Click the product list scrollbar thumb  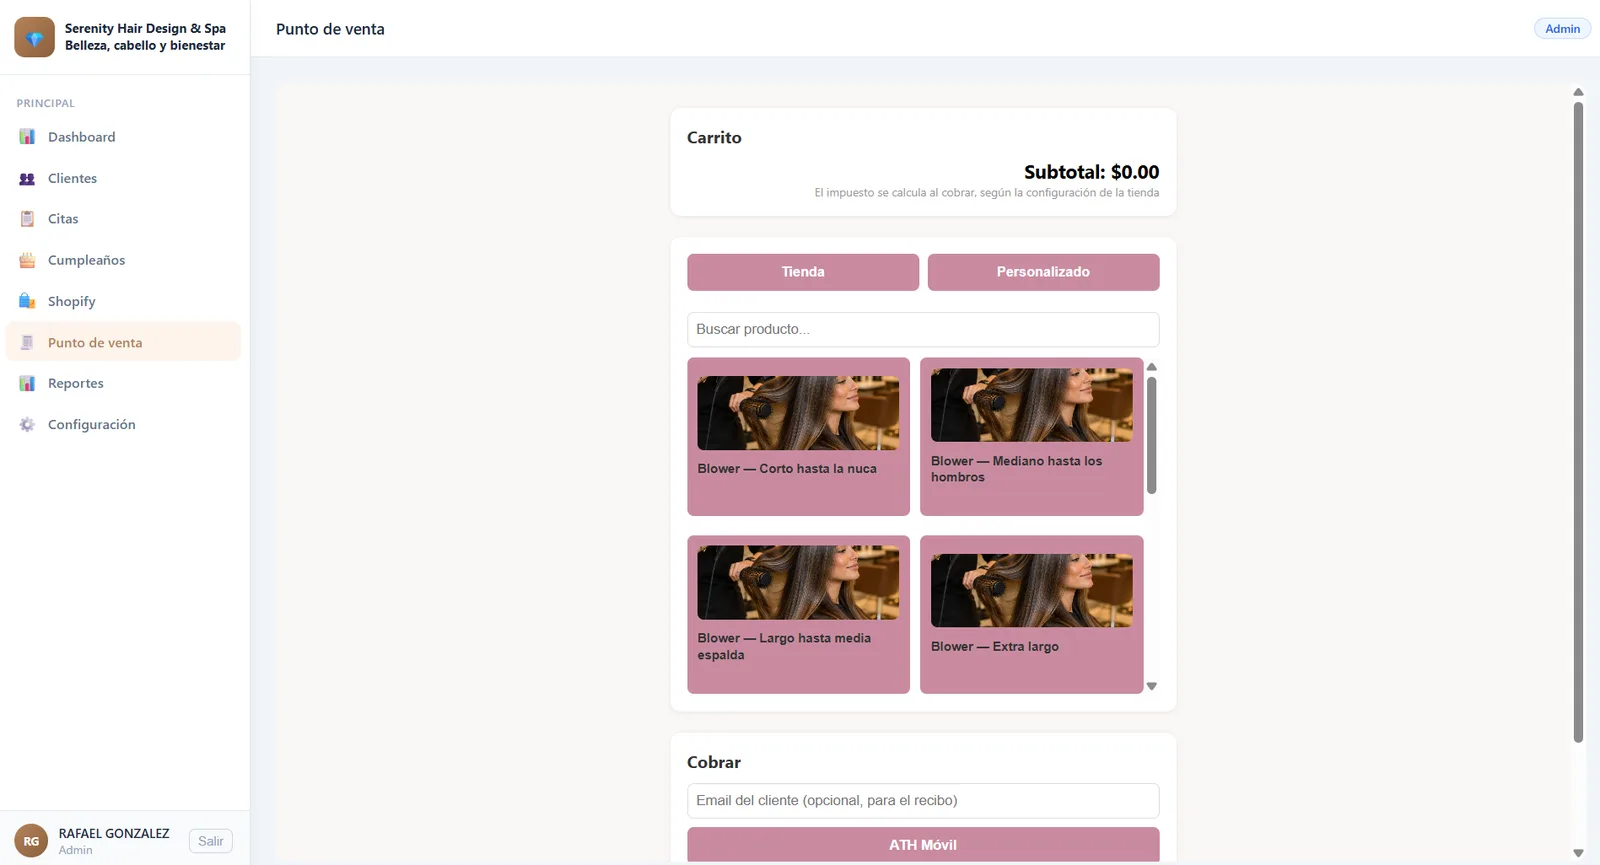(1152, 435)
